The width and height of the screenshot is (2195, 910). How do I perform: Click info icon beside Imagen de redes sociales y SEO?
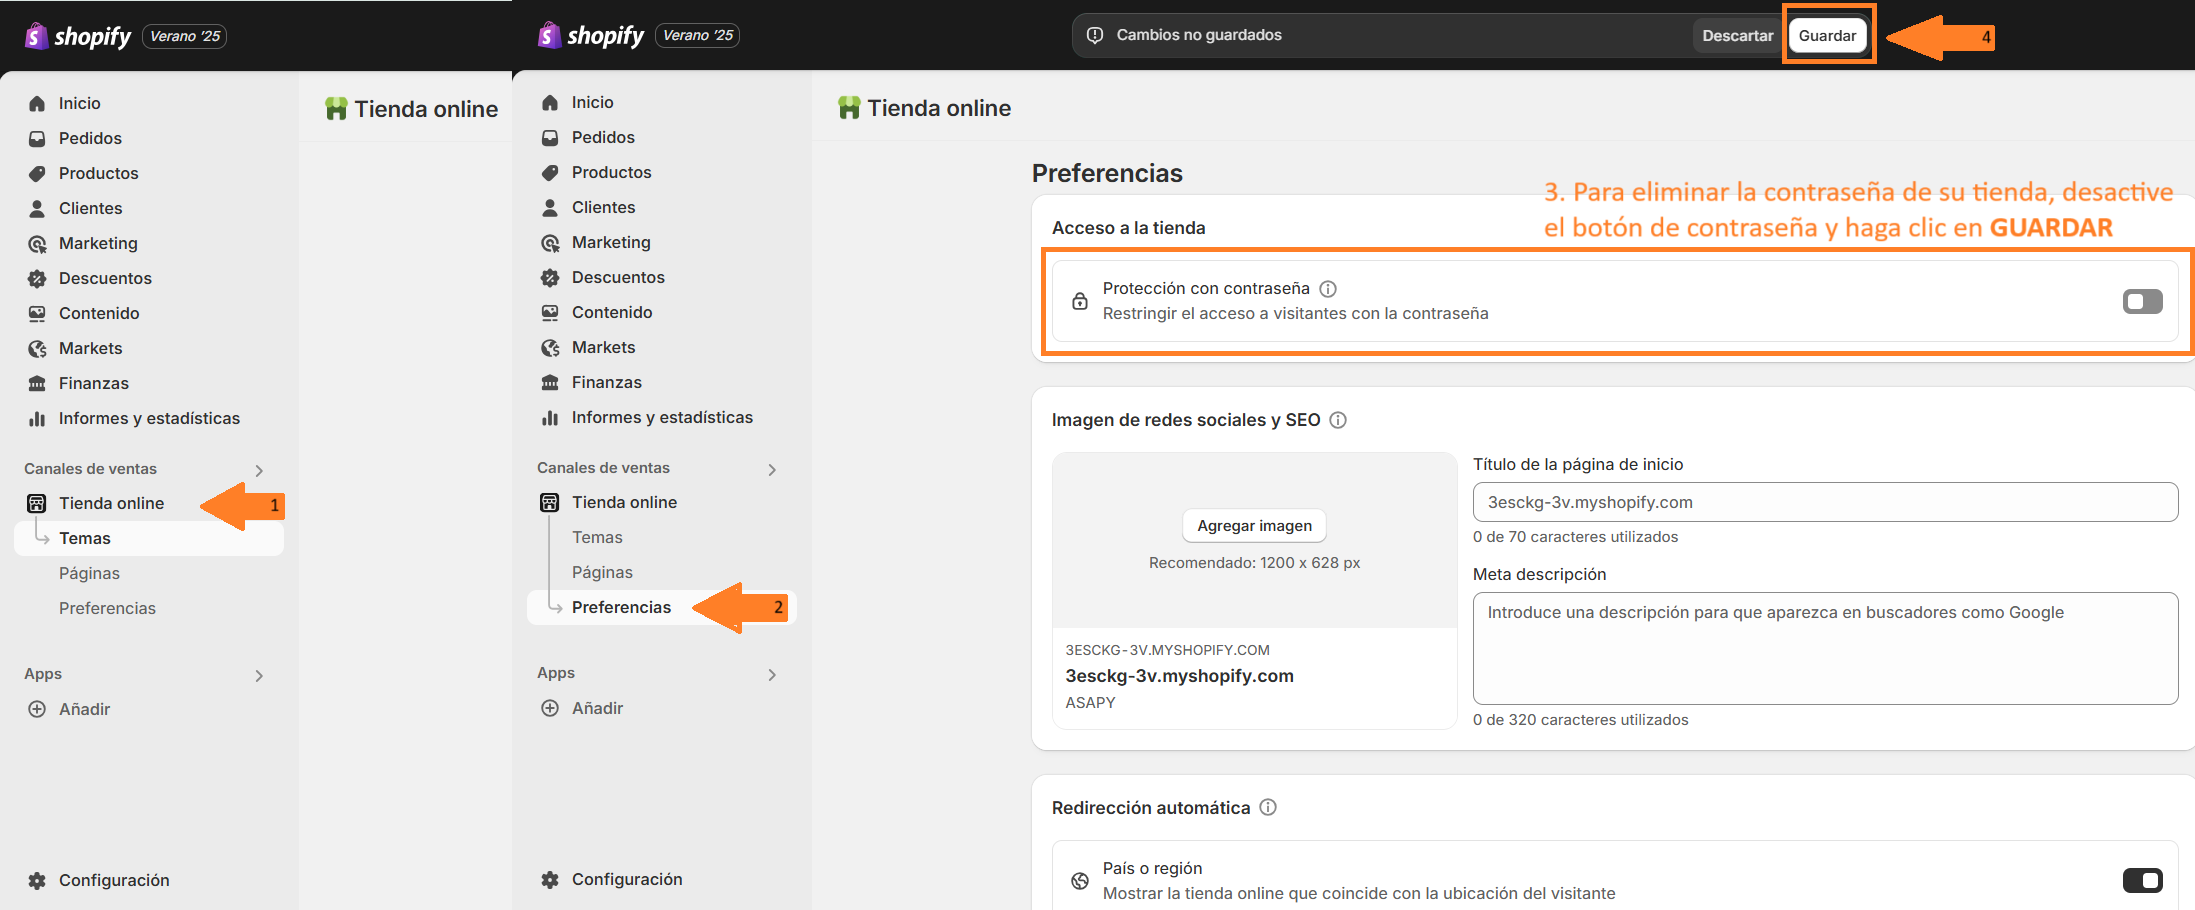[x=1338, y=420]
